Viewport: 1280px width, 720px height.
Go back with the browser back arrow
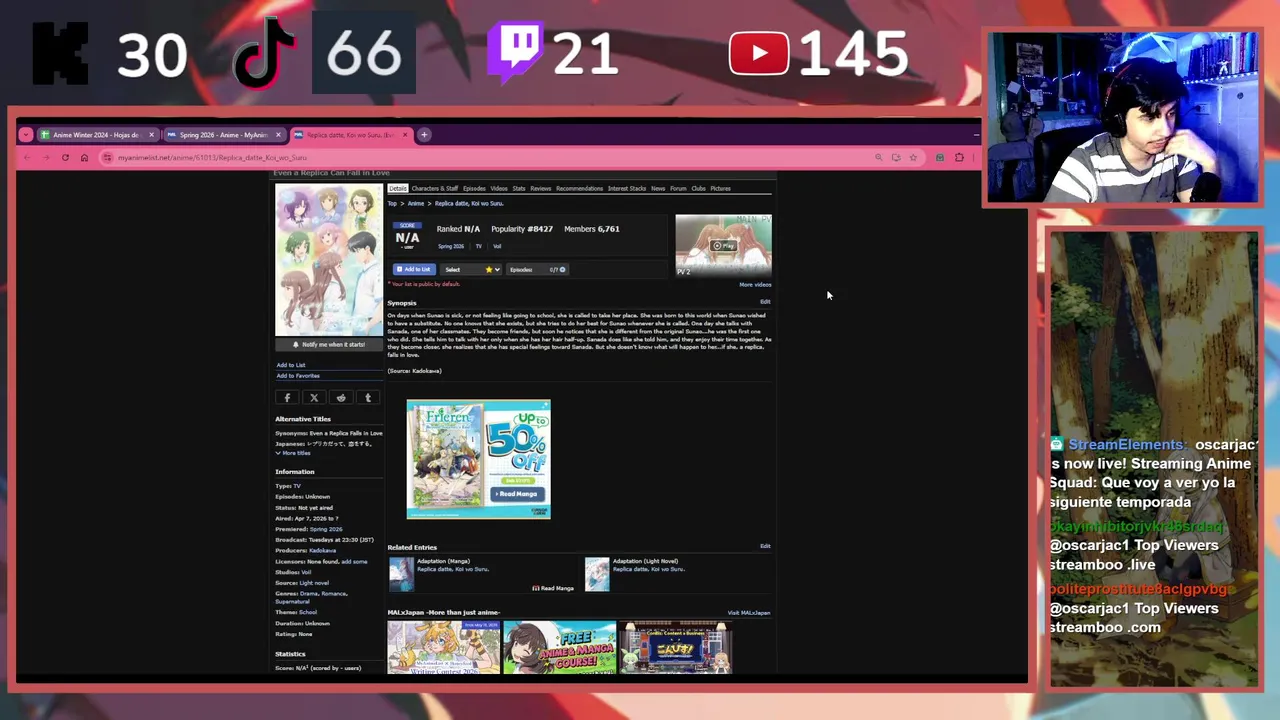coord(27,157)
